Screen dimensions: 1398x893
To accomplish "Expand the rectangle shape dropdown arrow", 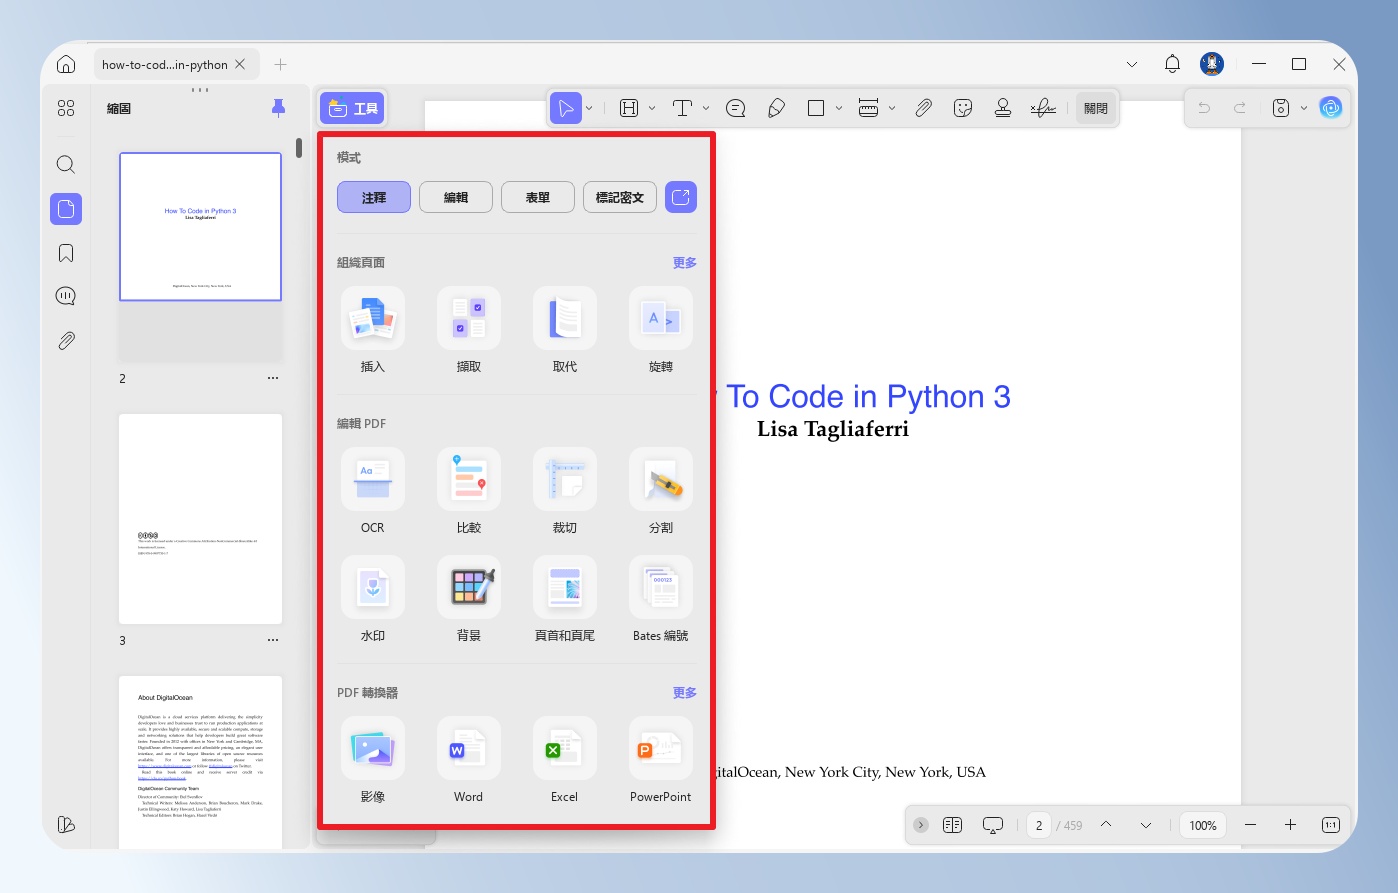I will coord(839,108).
